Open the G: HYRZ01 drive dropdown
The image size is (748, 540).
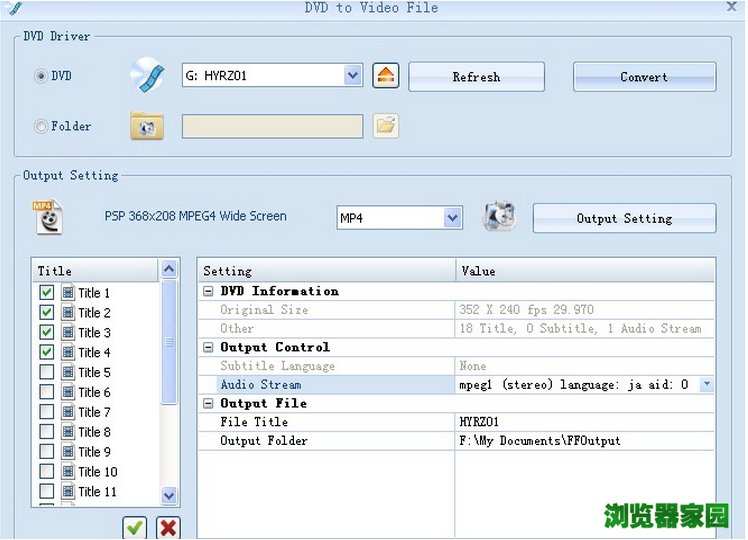(353, 76)
